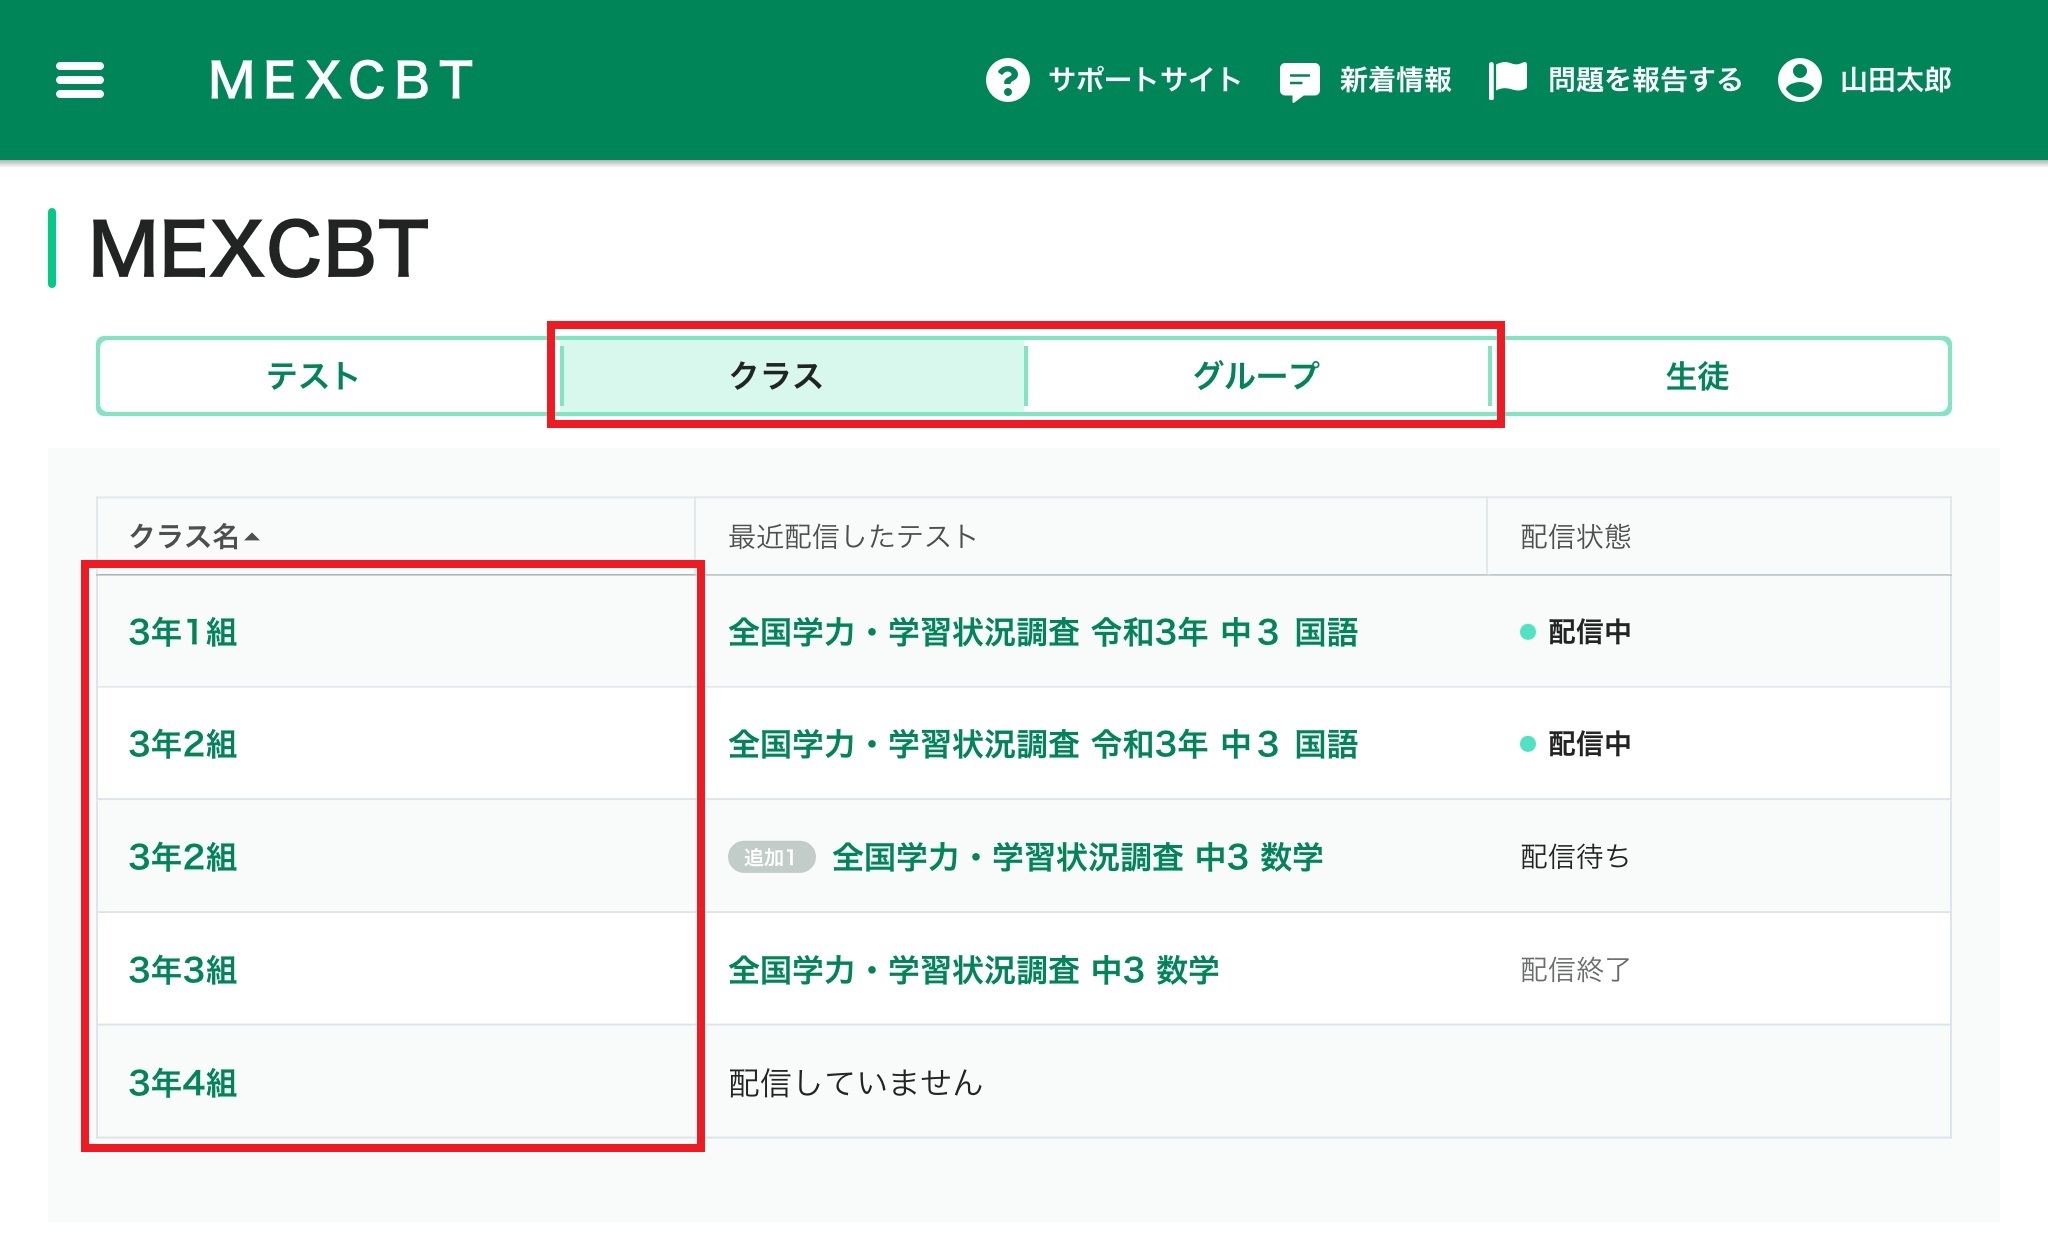Click the 配信終了 status
This screenshot has height=1258, width=2048.
point(1575,969)
